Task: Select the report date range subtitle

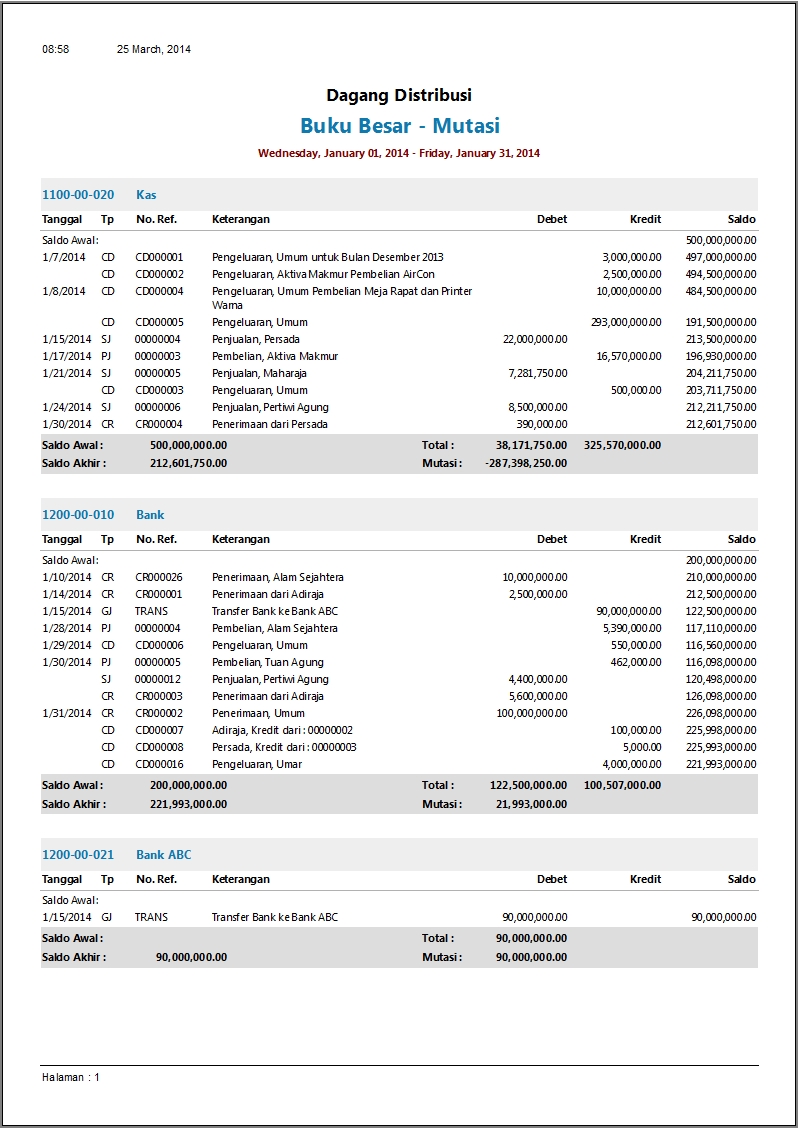Action: [x=399, y=153]
